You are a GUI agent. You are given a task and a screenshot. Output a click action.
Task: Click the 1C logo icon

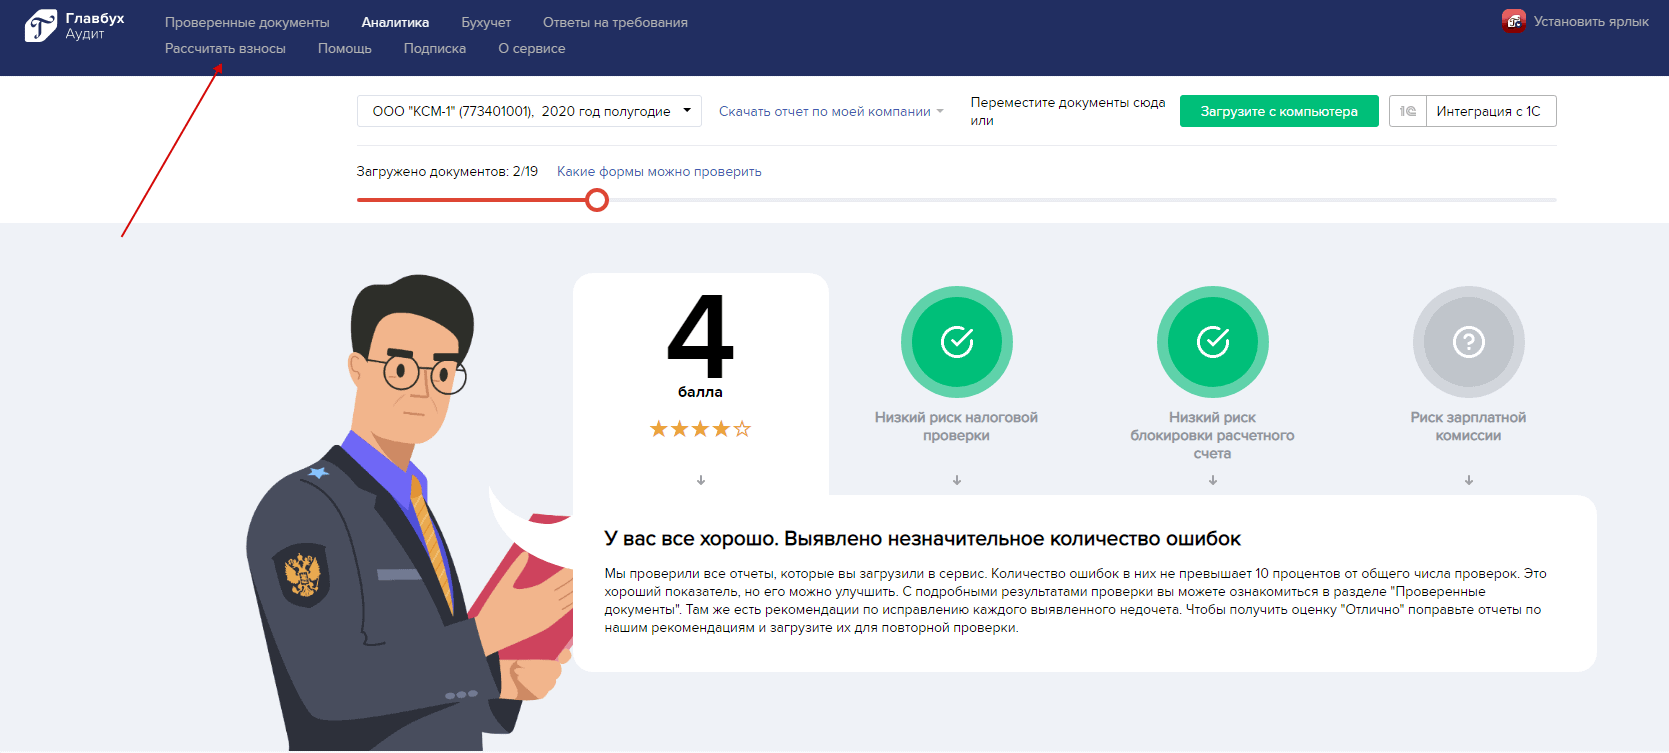1408,111
